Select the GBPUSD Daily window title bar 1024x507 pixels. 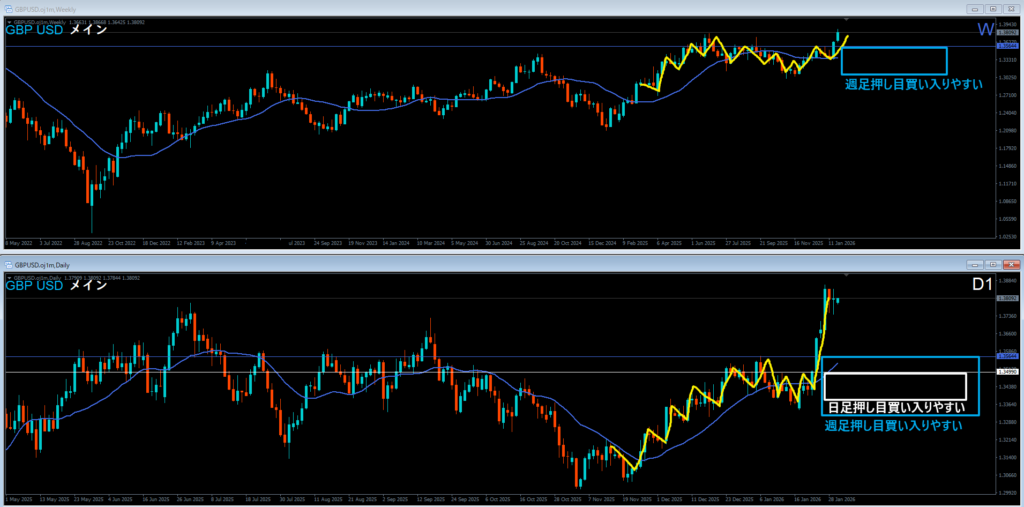pos(400,263)
